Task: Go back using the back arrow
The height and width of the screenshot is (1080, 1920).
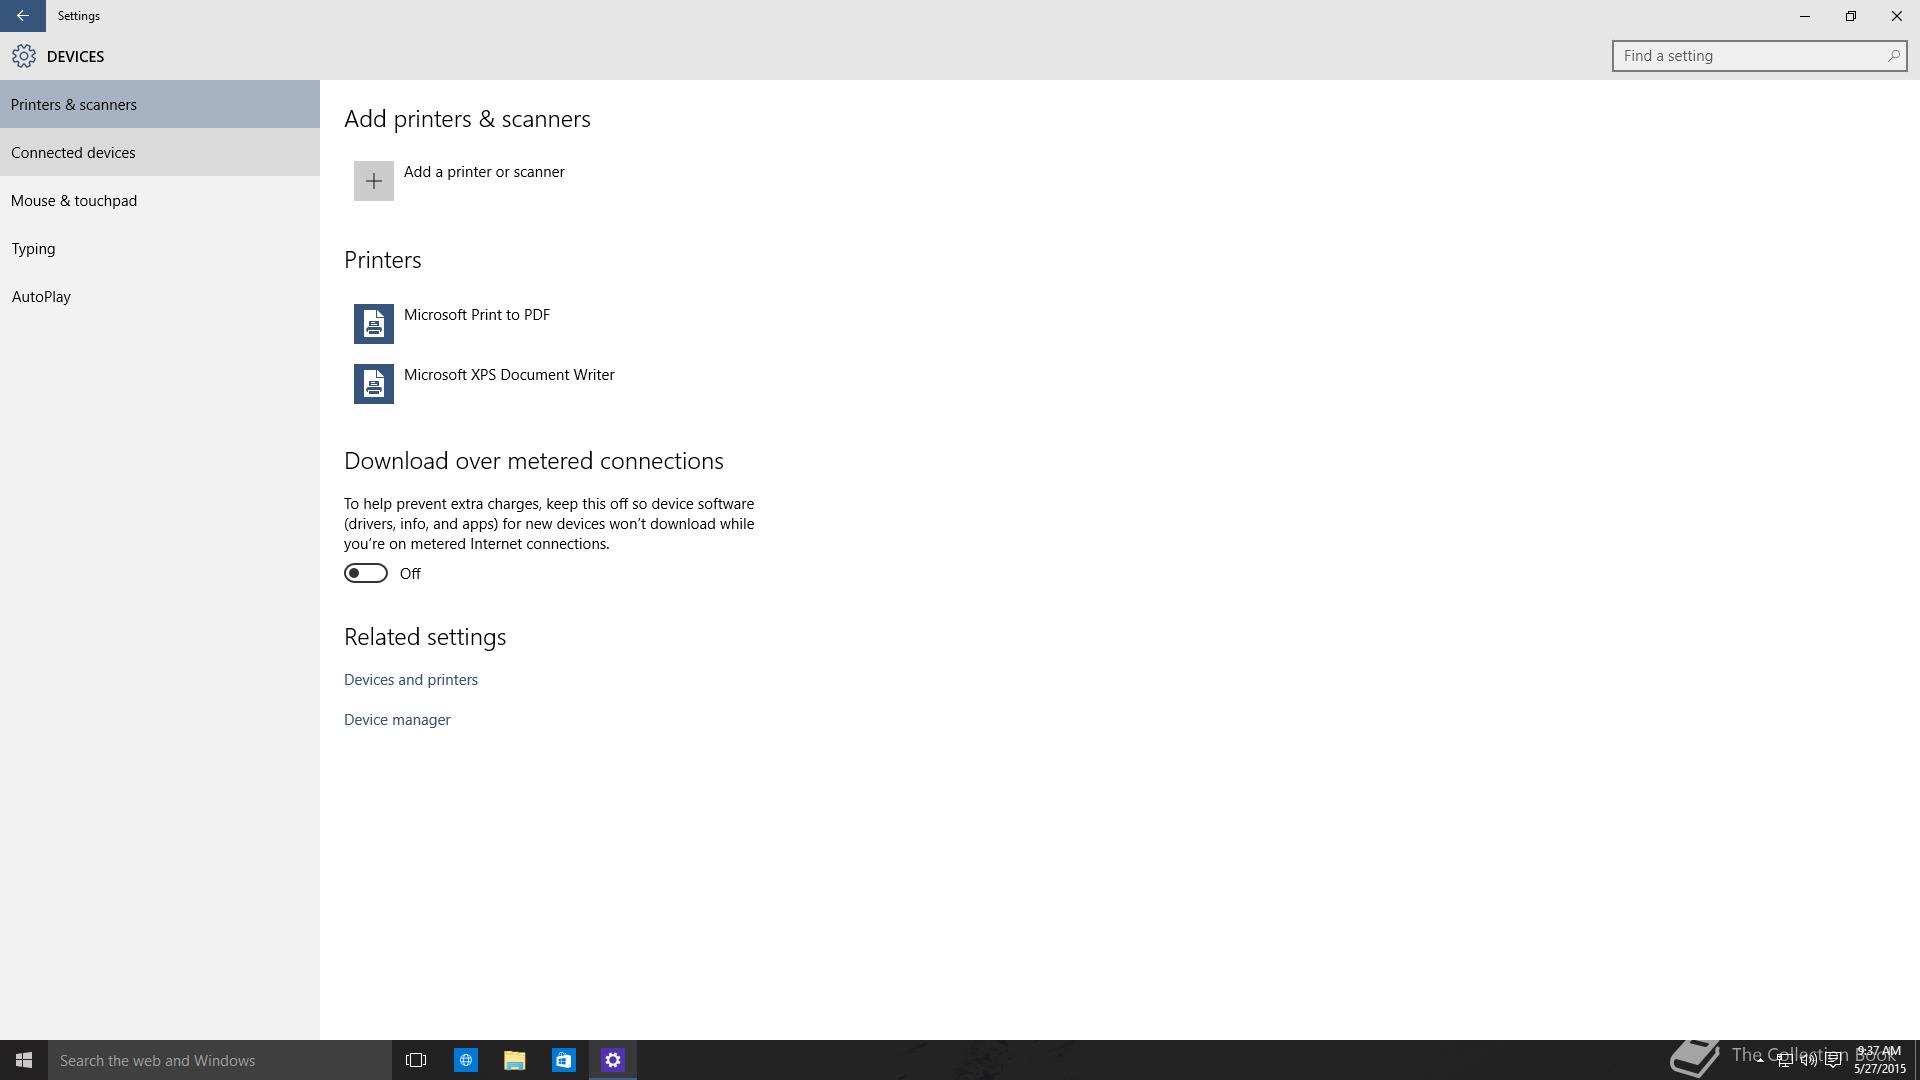Action: coord(23,16)
